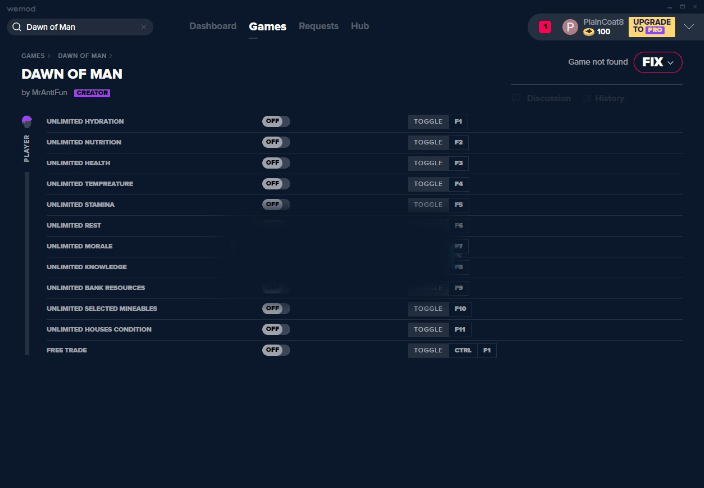Edit the F1 hotkey for Unlimited Hydration
This screenshot has height=488, width=704.
(458, 122)
